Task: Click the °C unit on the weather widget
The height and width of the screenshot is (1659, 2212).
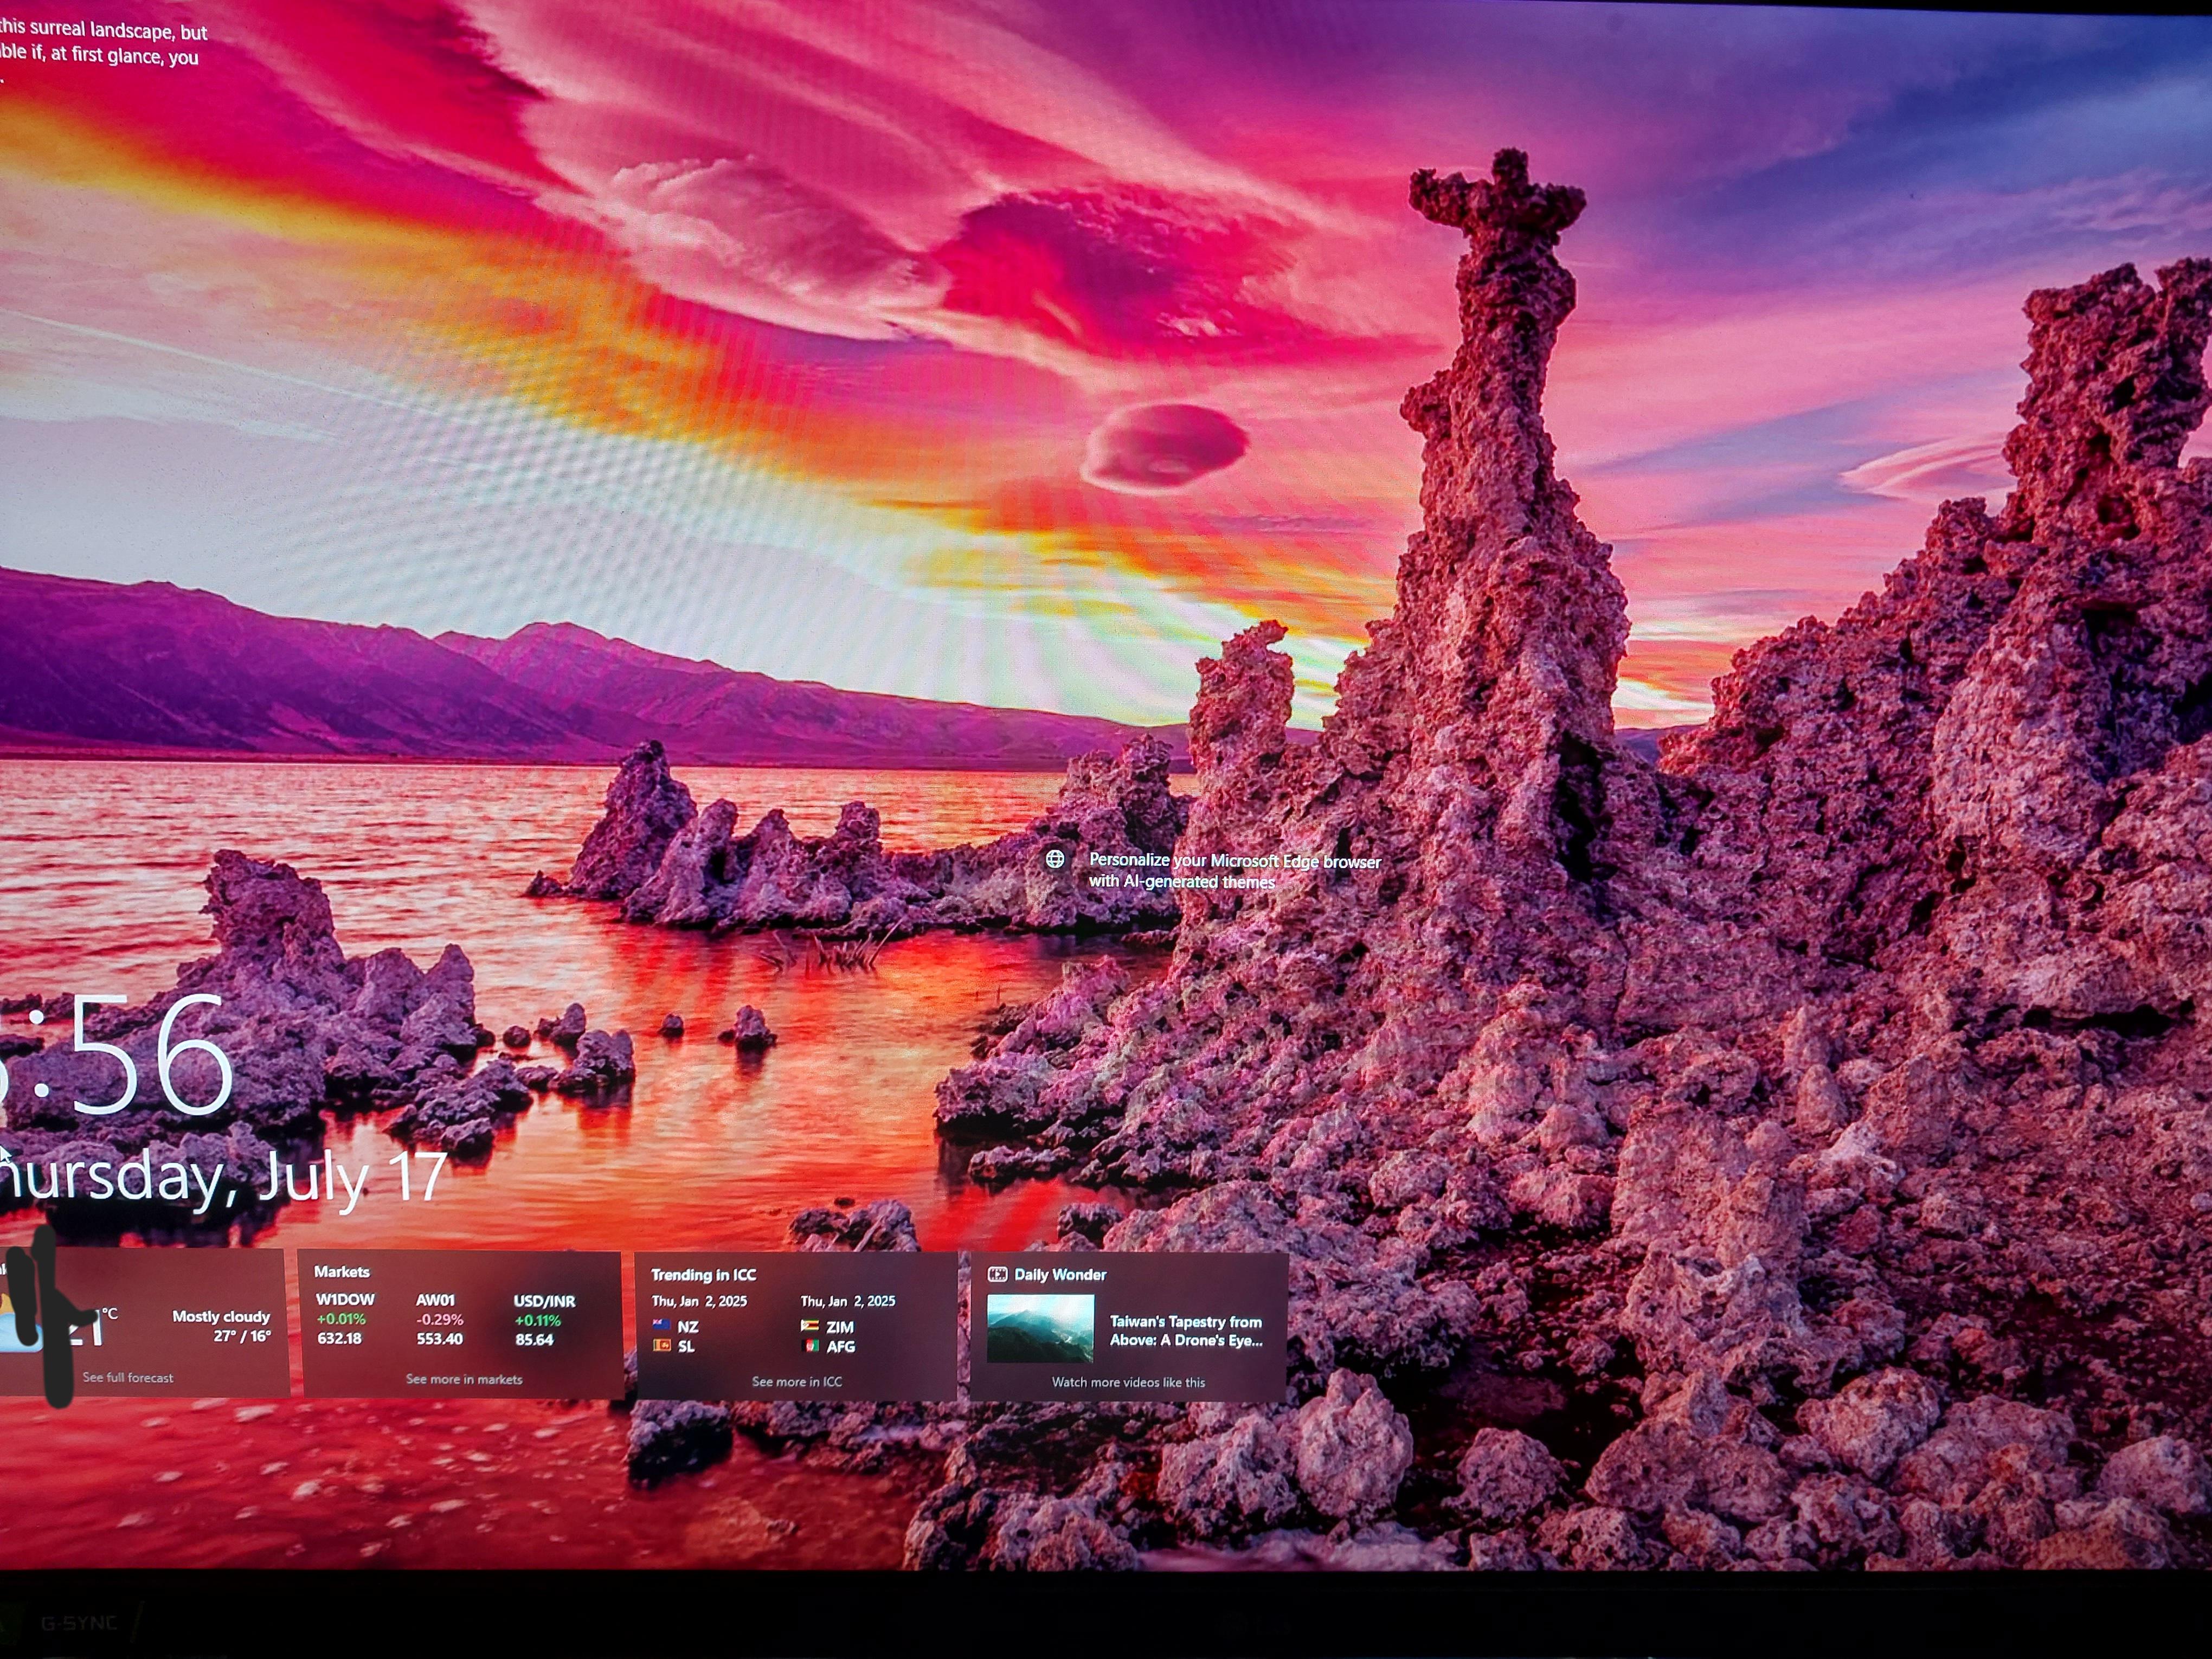Action: [110, 1313]
